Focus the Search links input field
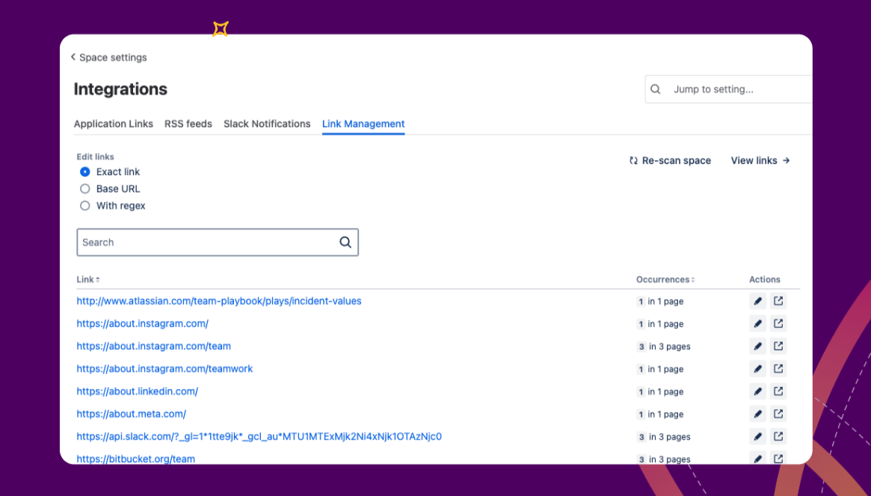The height and width of the screenshot is (496, 871). pyautogui.click(x=217, y=242)
